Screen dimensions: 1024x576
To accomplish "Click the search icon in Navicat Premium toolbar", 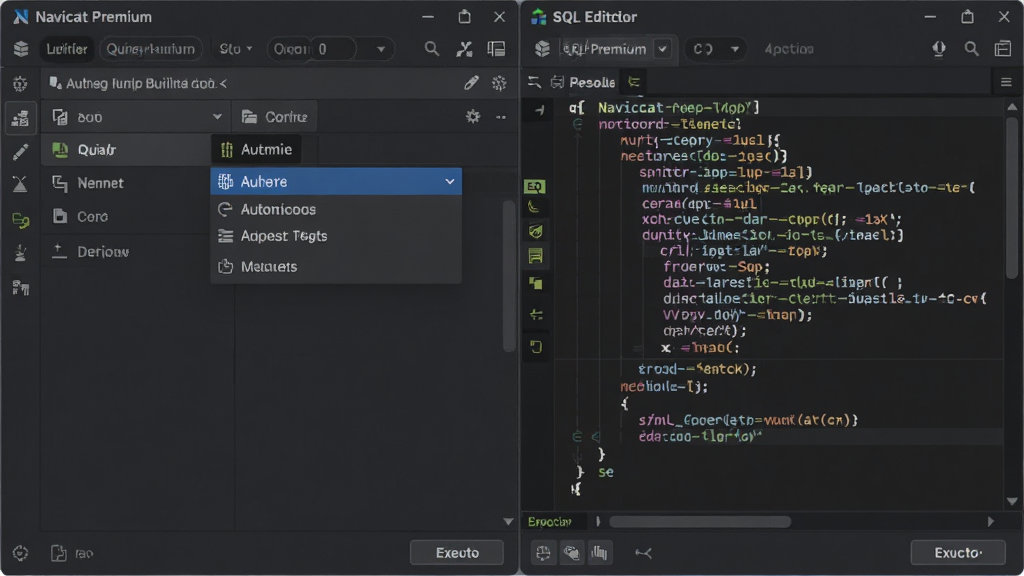I will [432, 49].
